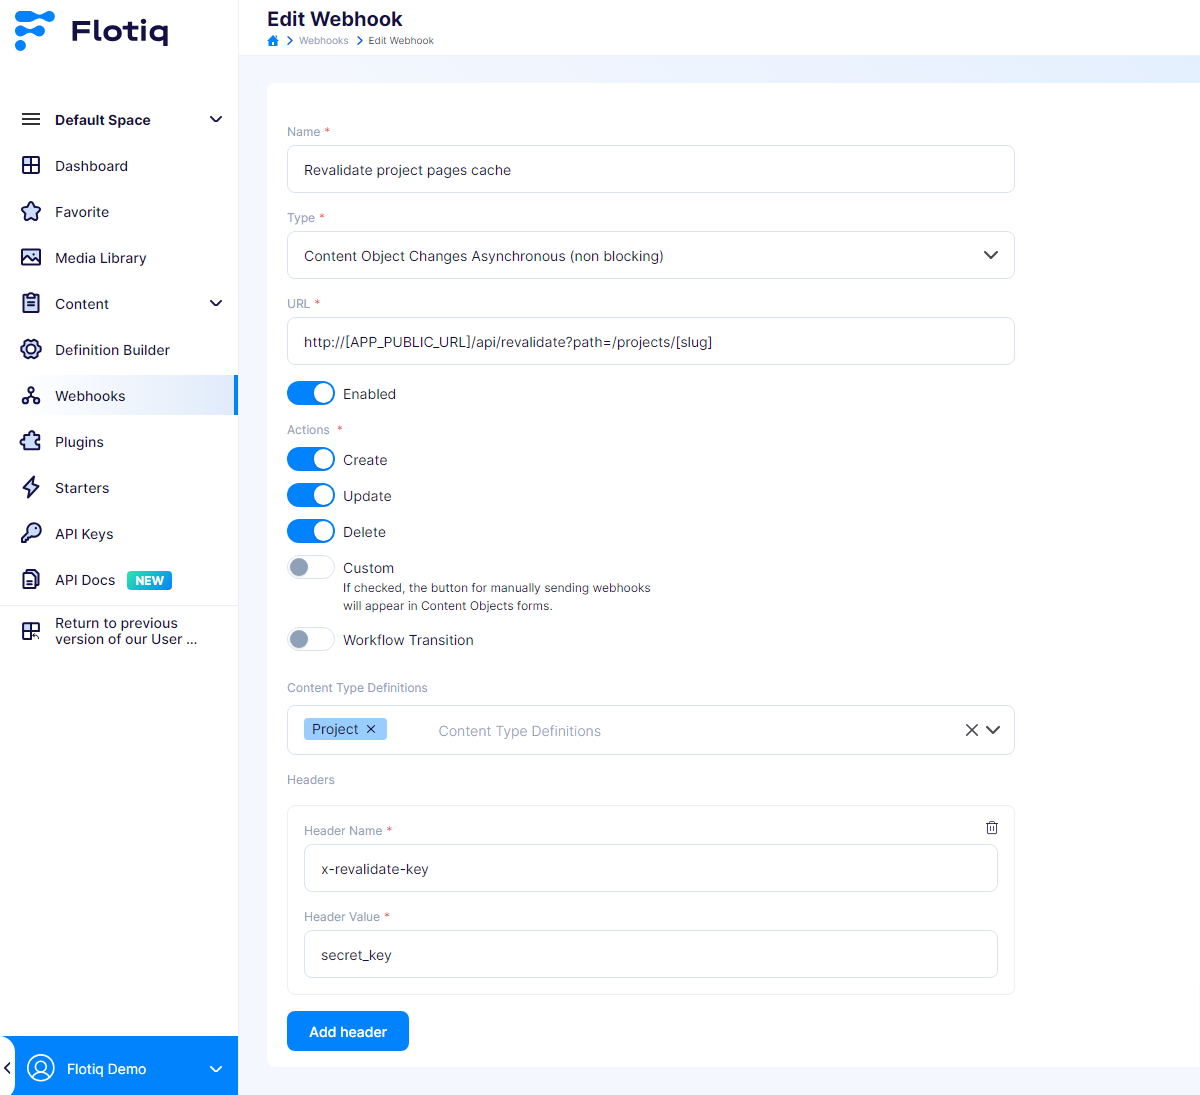Delete header with the trash icon

coord(992,827)
